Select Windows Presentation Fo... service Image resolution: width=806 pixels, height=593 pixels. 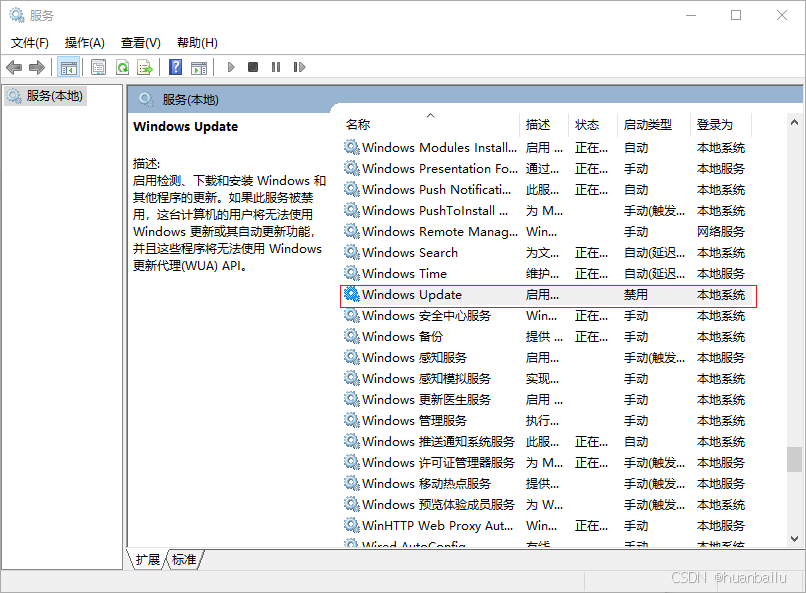(548, 169)
